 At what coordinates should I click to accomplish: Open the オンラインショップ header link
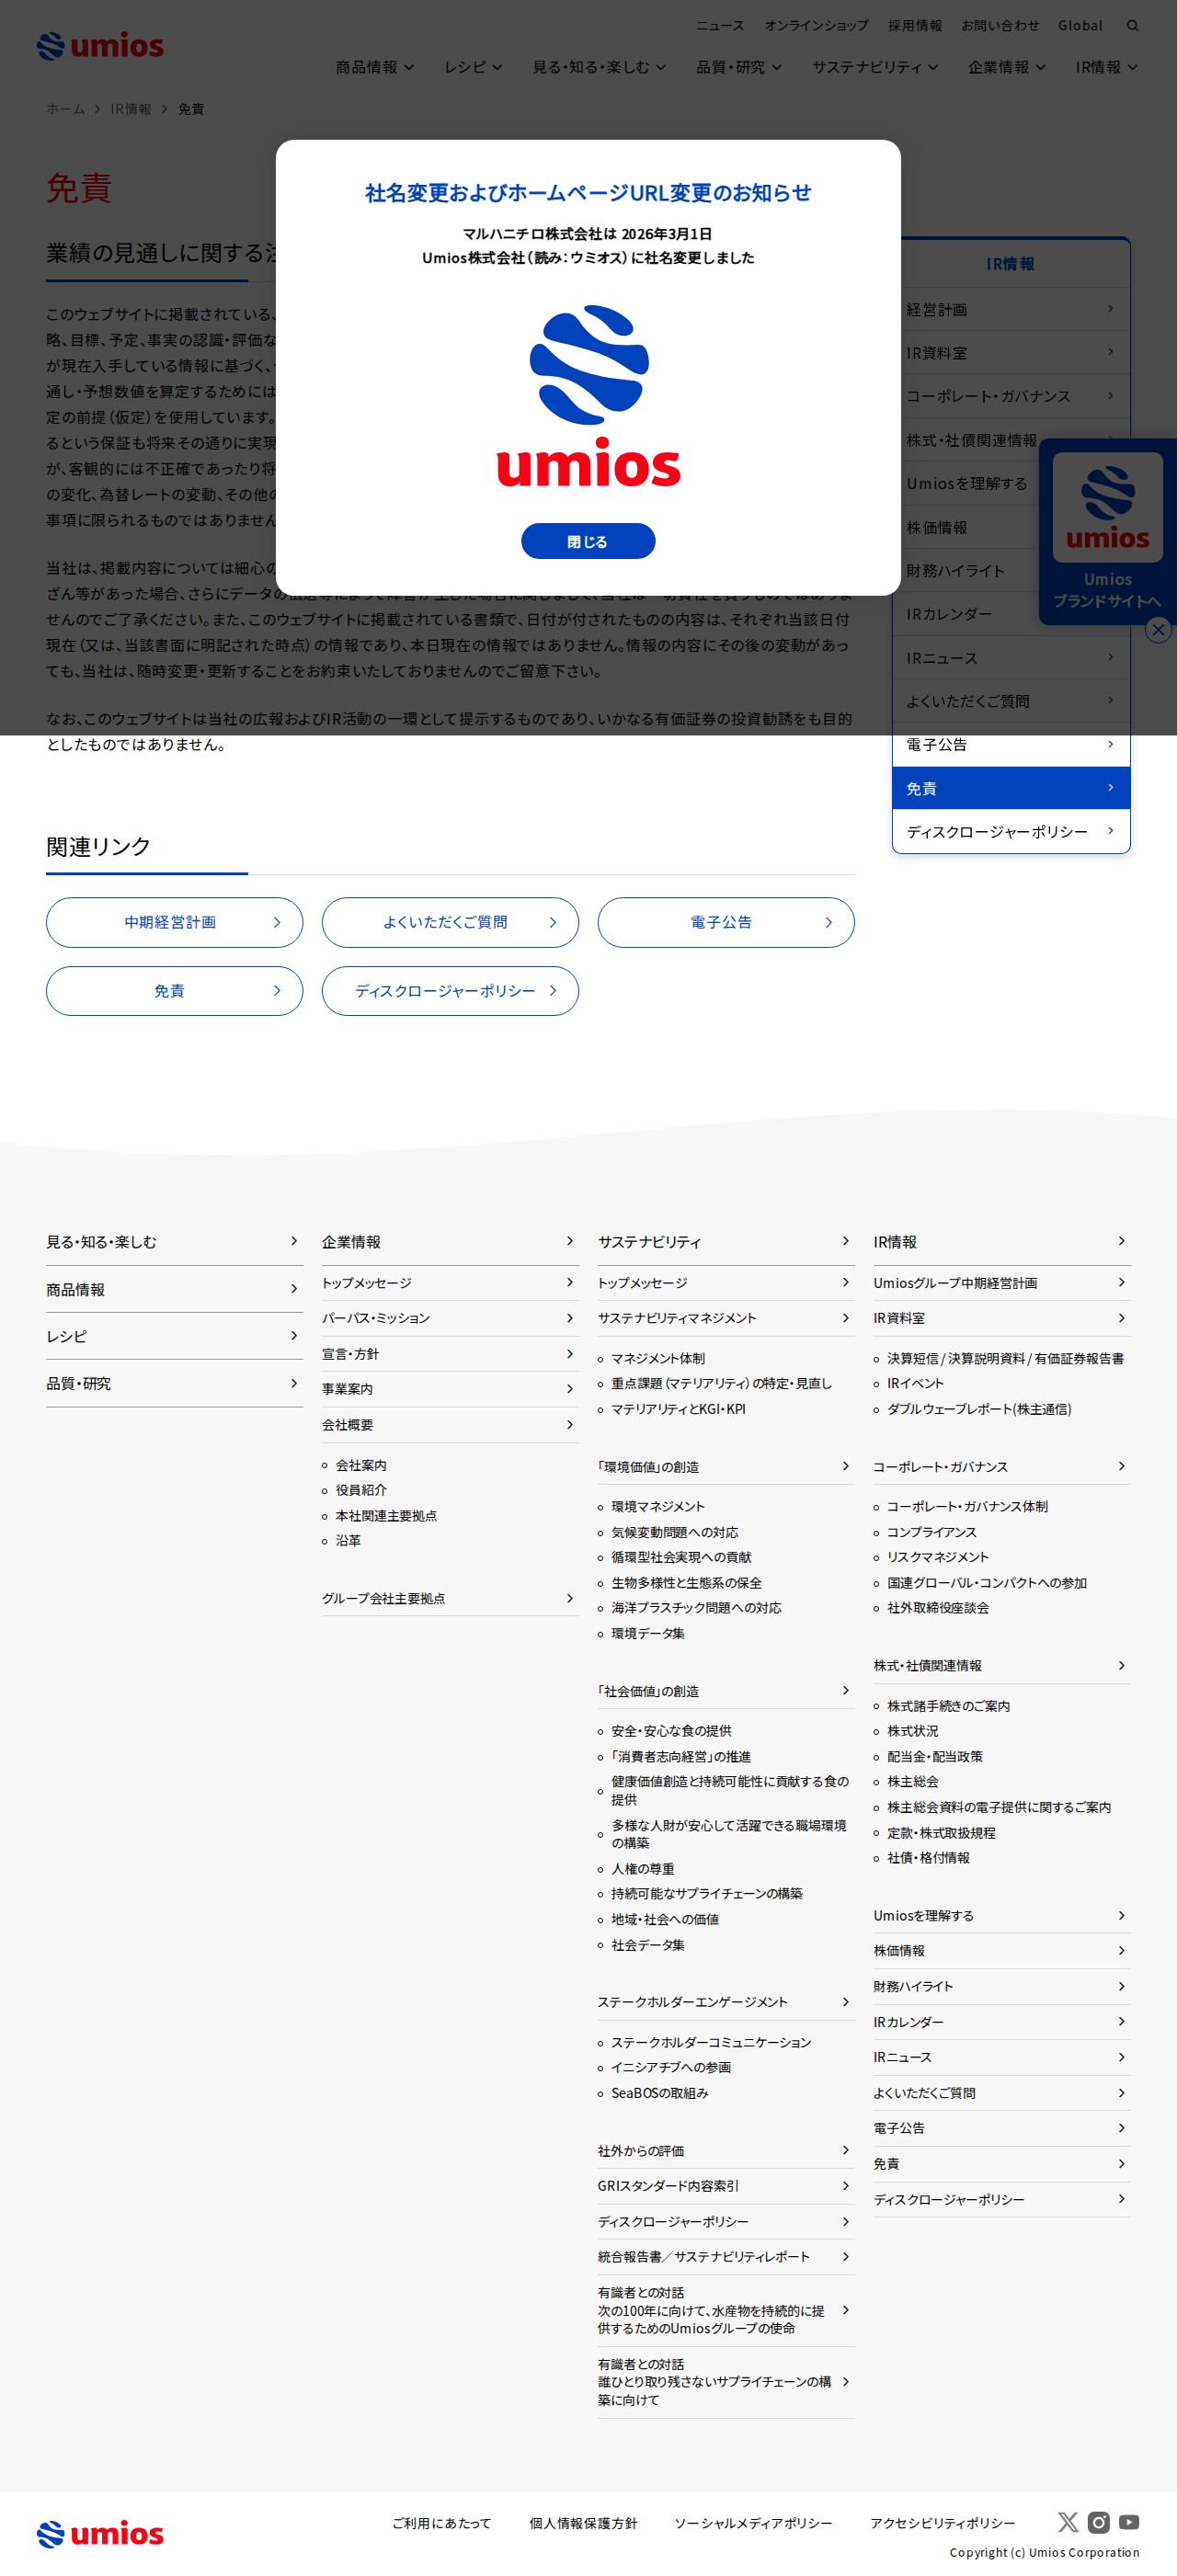[x=816, y=26]
